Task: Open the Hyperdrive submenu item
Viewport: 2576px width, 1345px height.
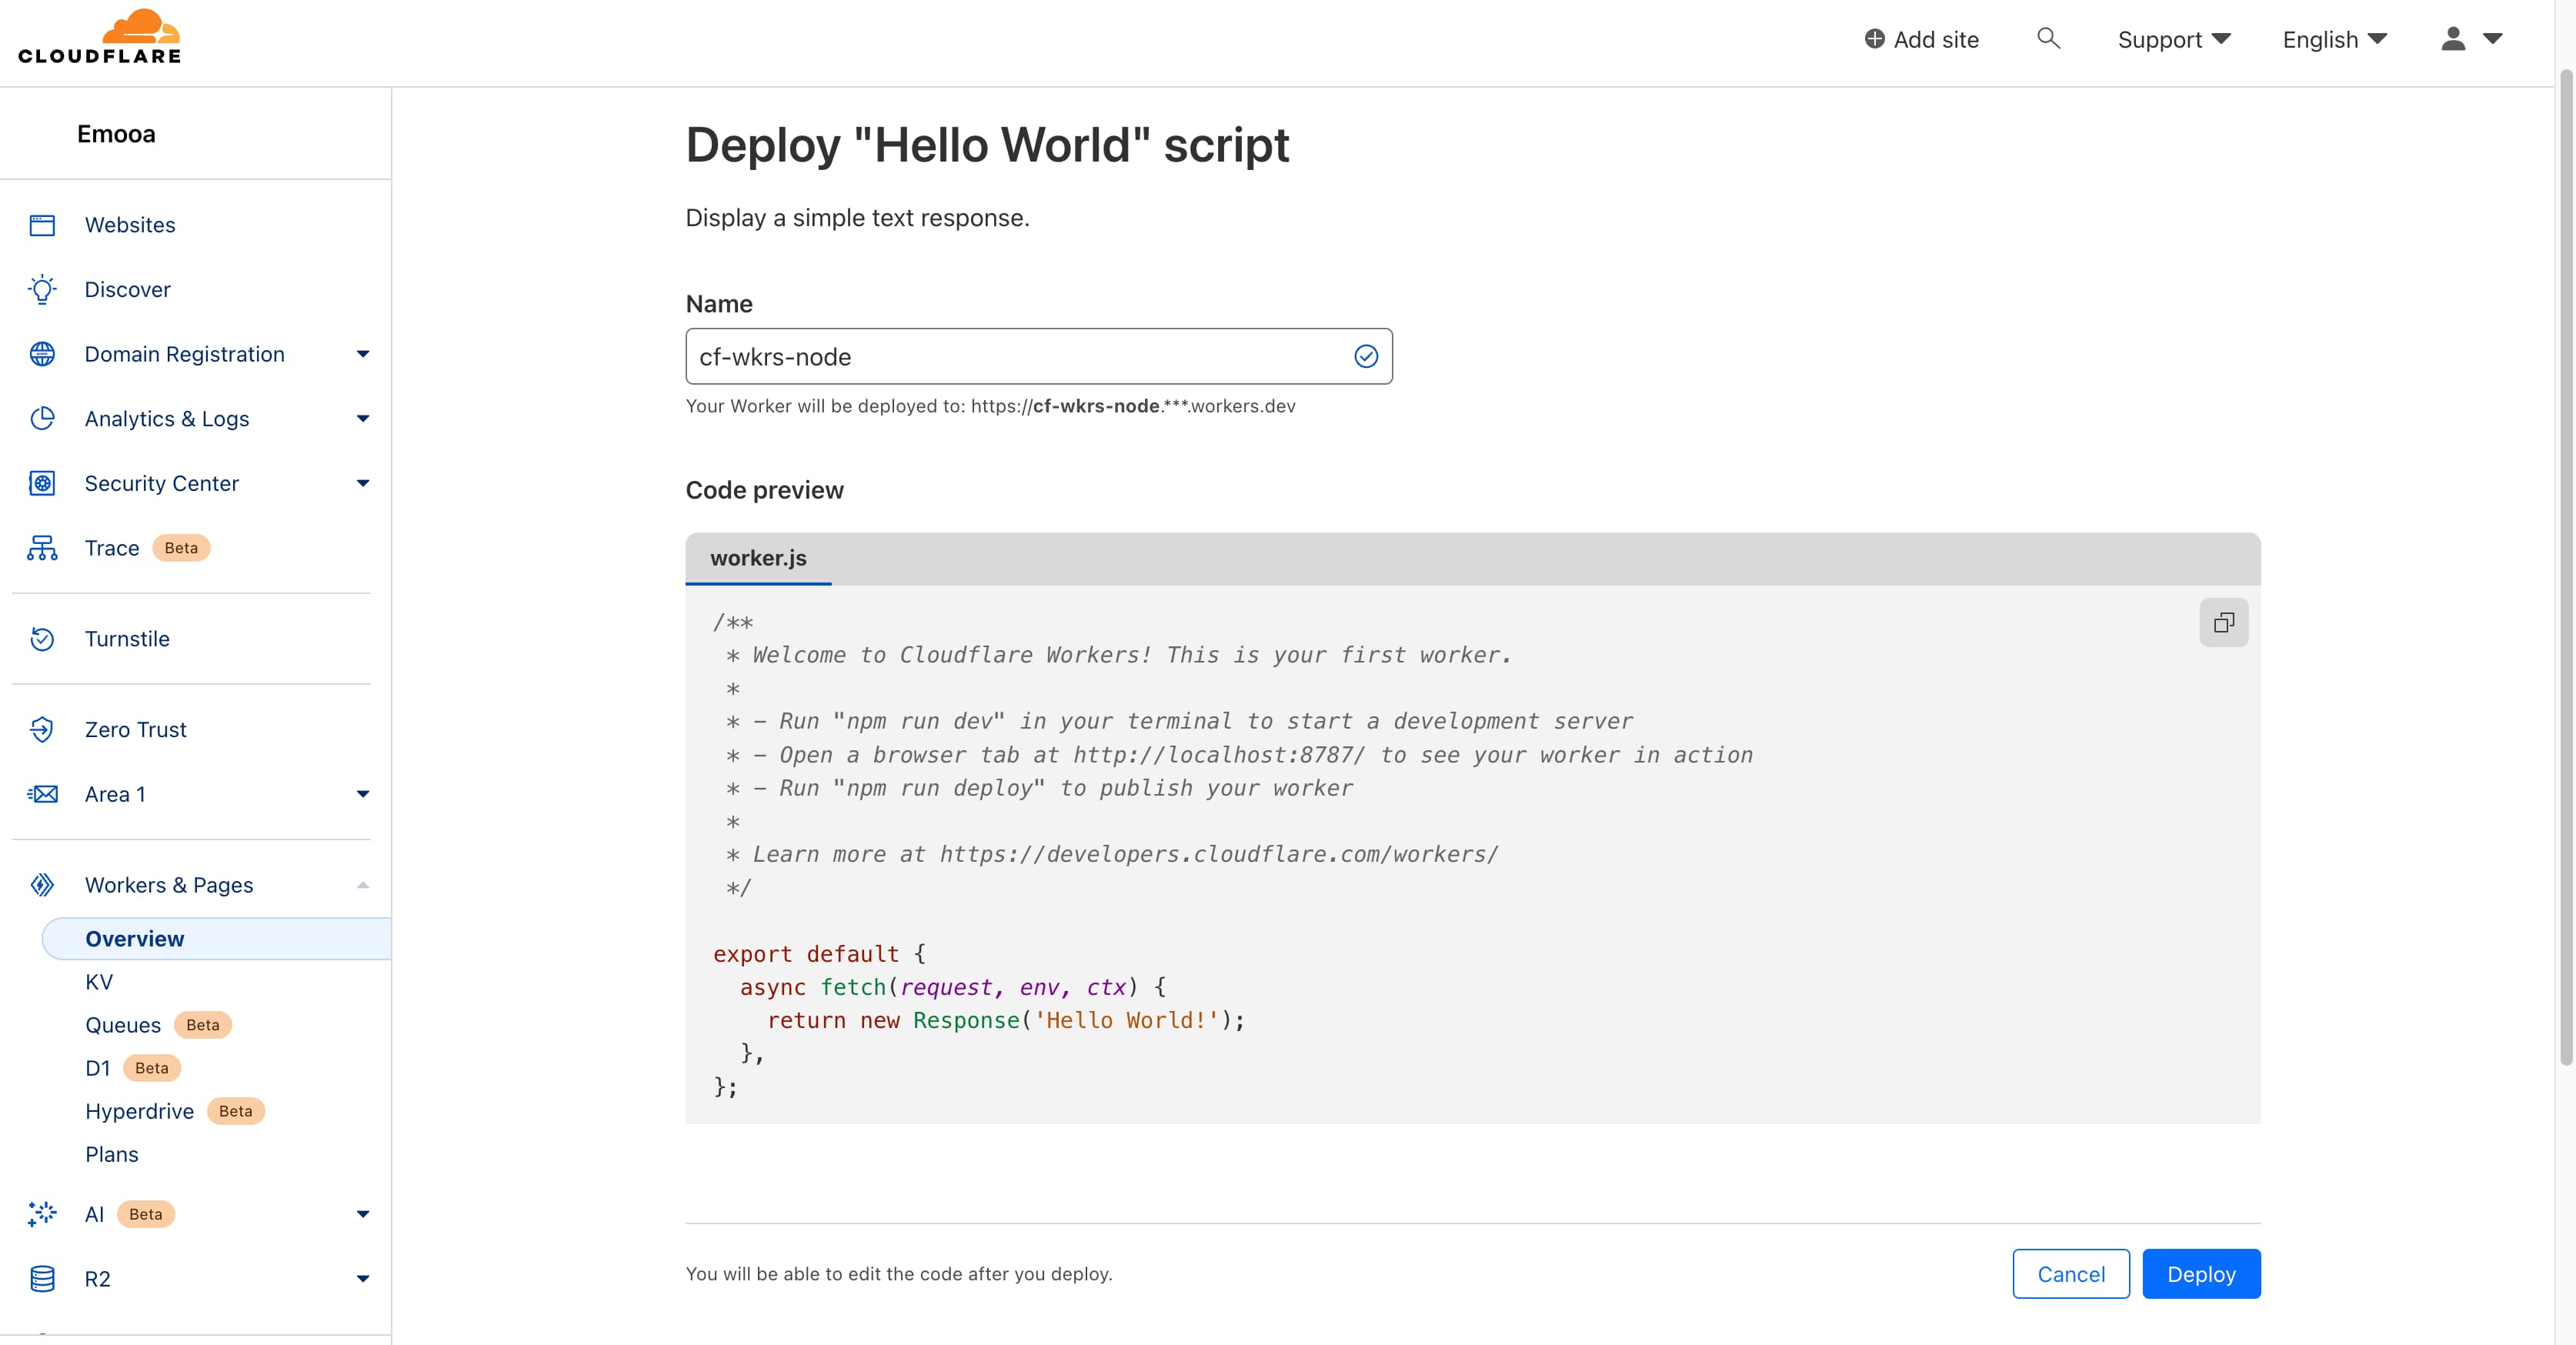Action: point(140,1111)
